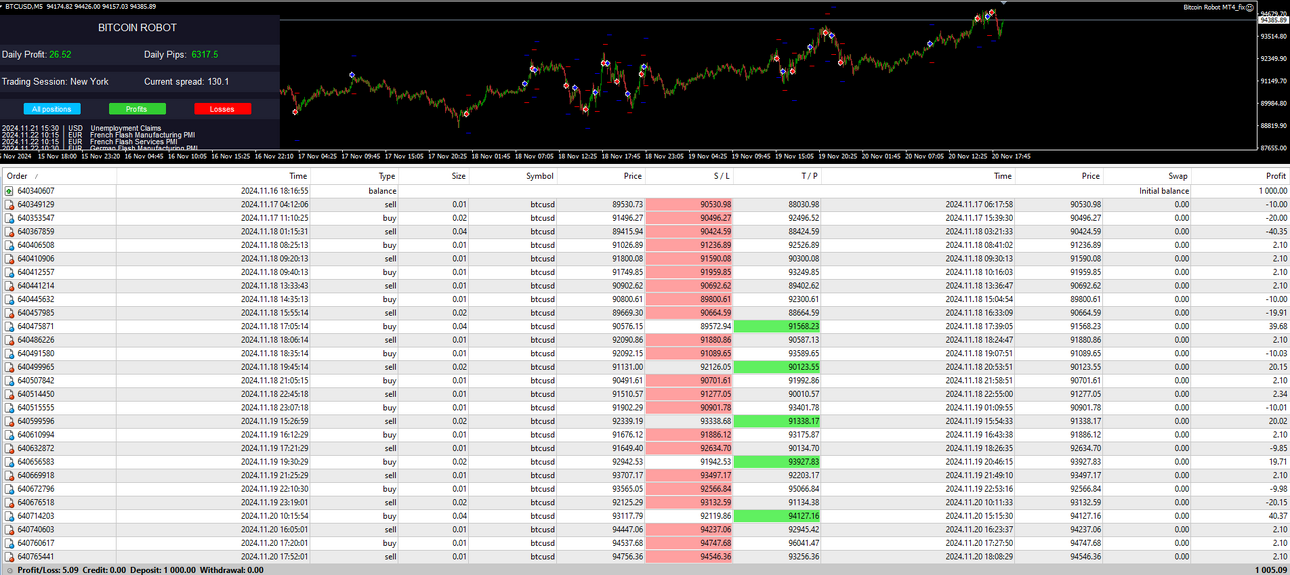
Task: Click the order icon for 640499965
Action: 9,367
